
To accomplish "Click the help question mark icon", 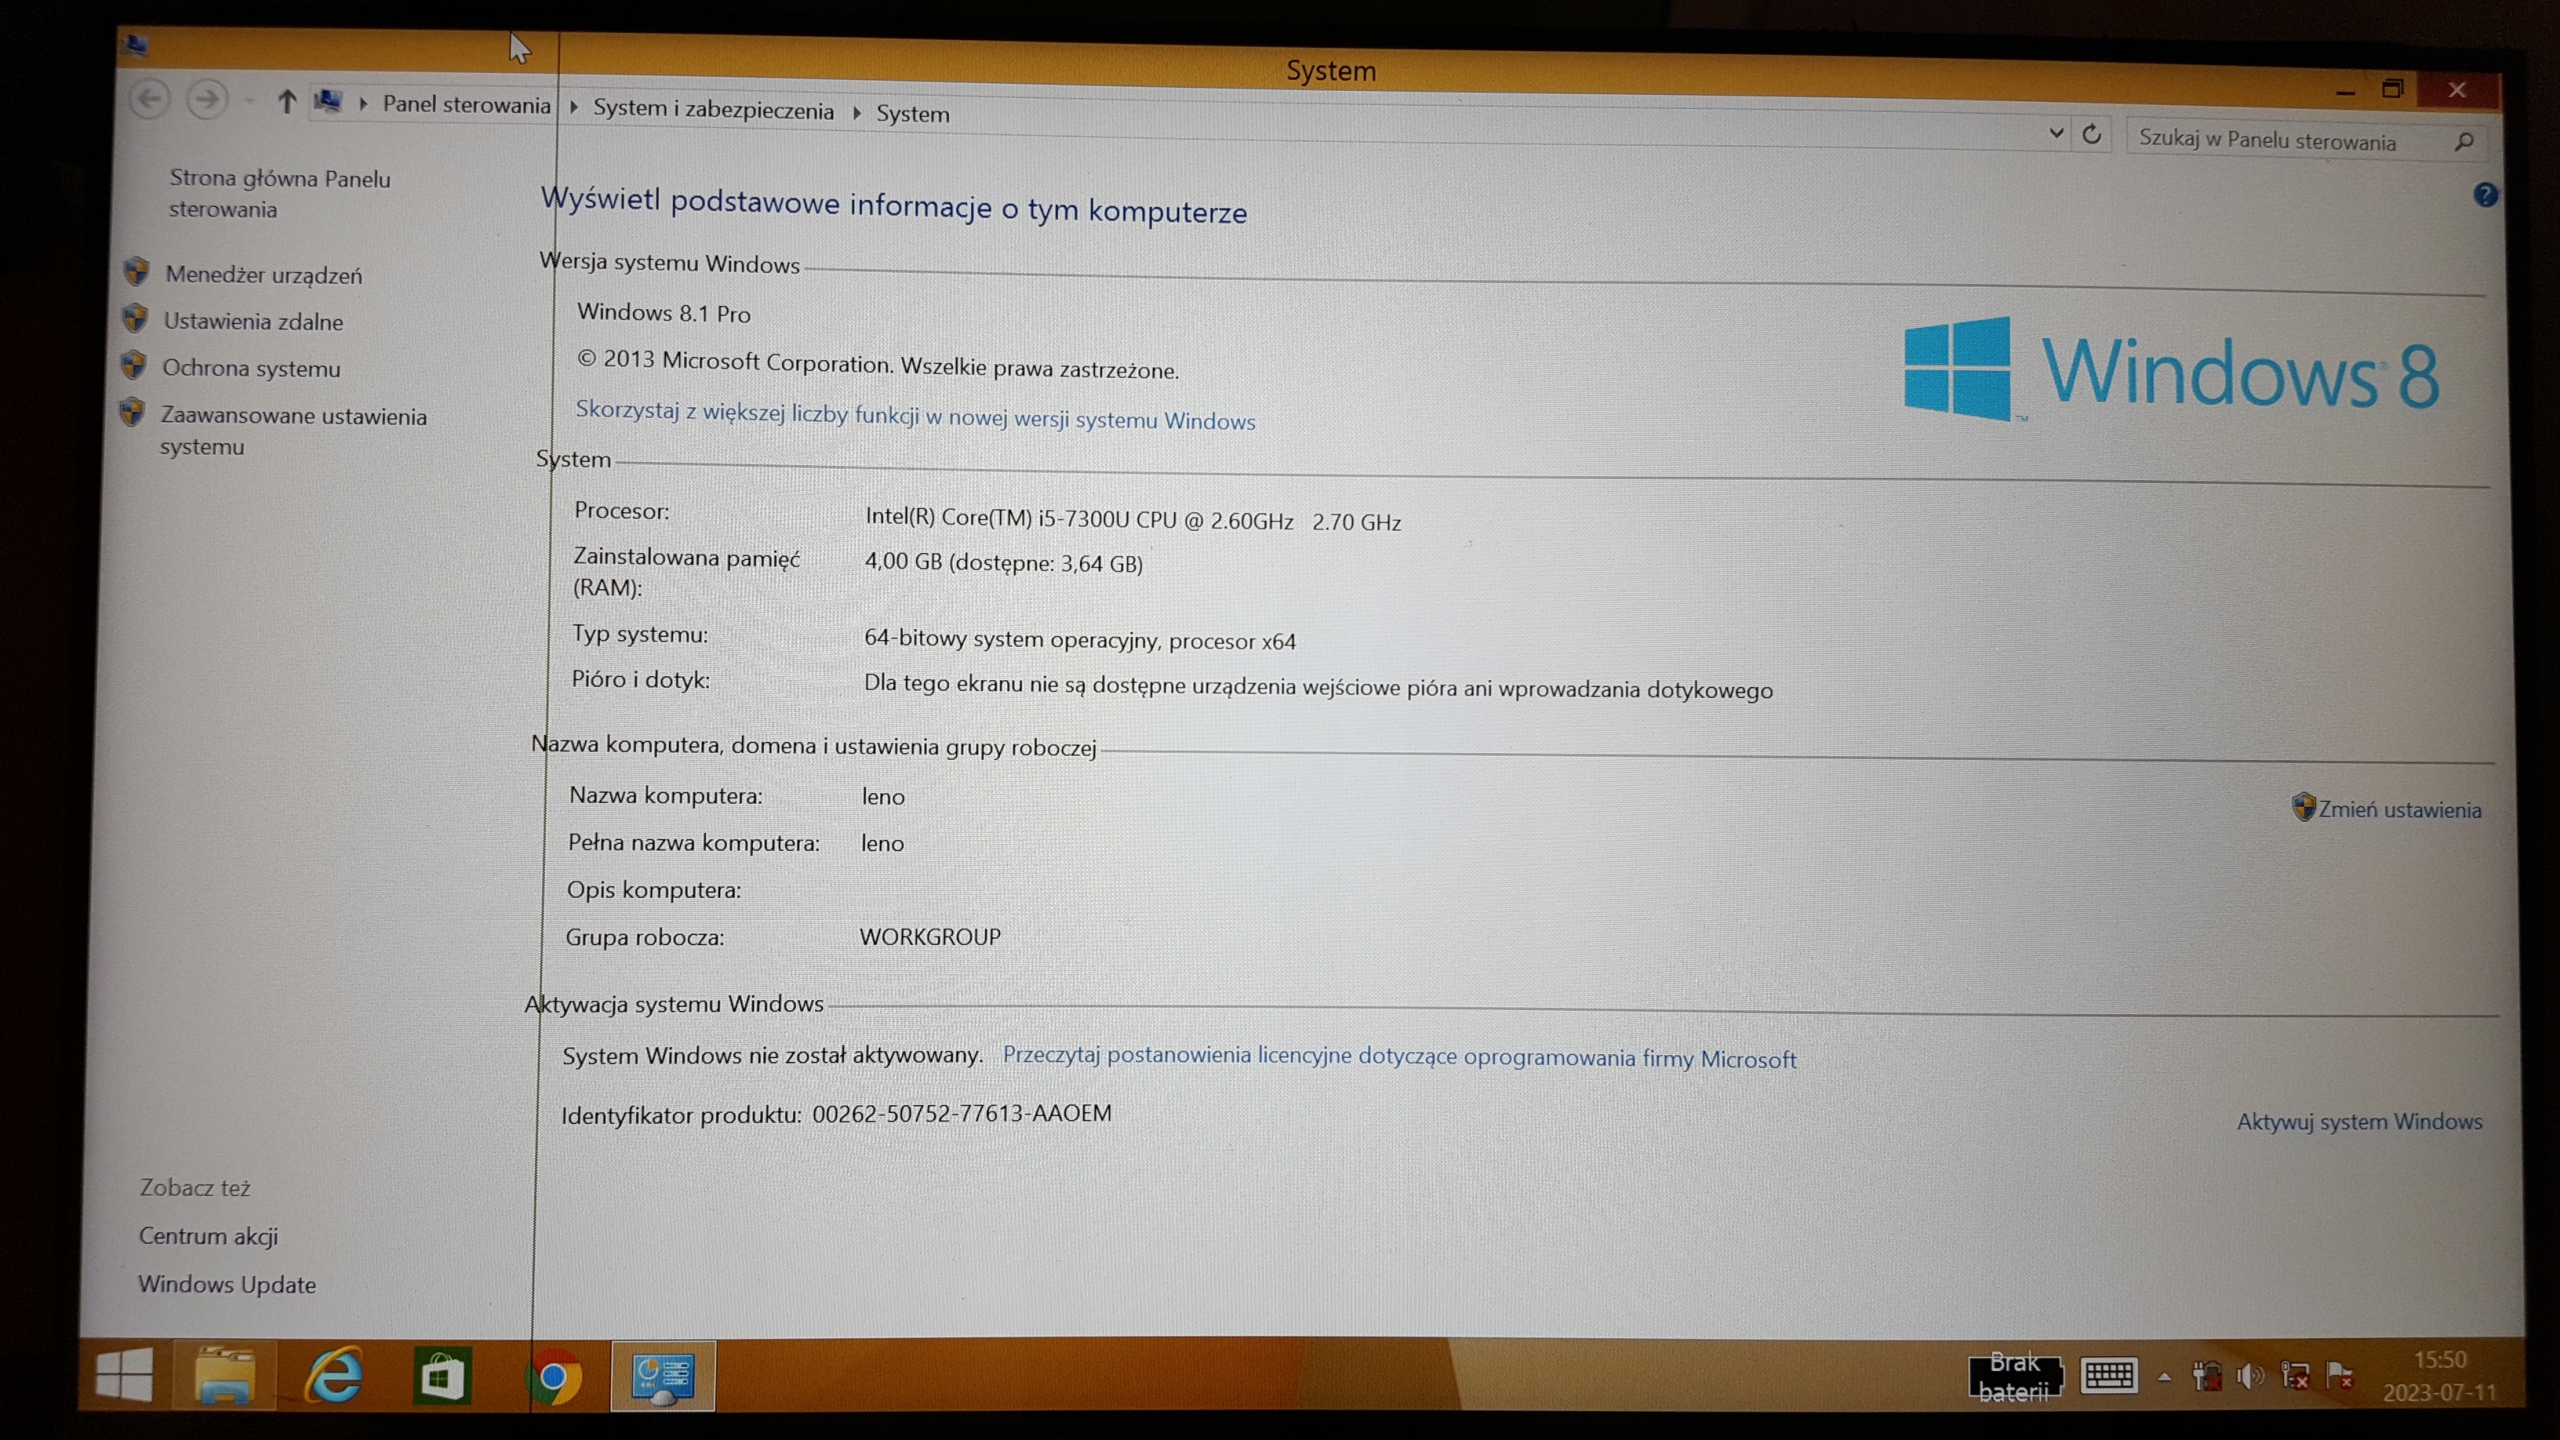I will (x=2485, y=195).
